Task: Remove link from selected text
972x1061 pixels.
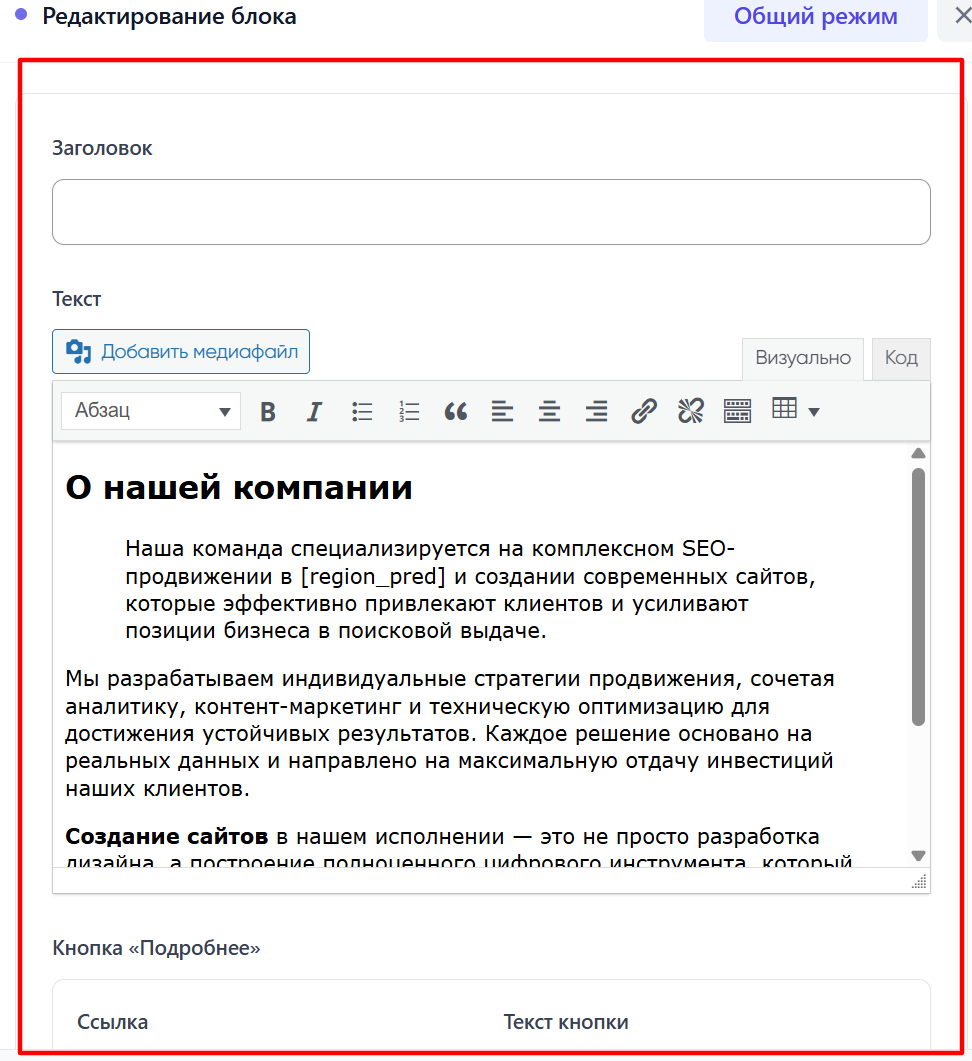Action: point(690,411)
